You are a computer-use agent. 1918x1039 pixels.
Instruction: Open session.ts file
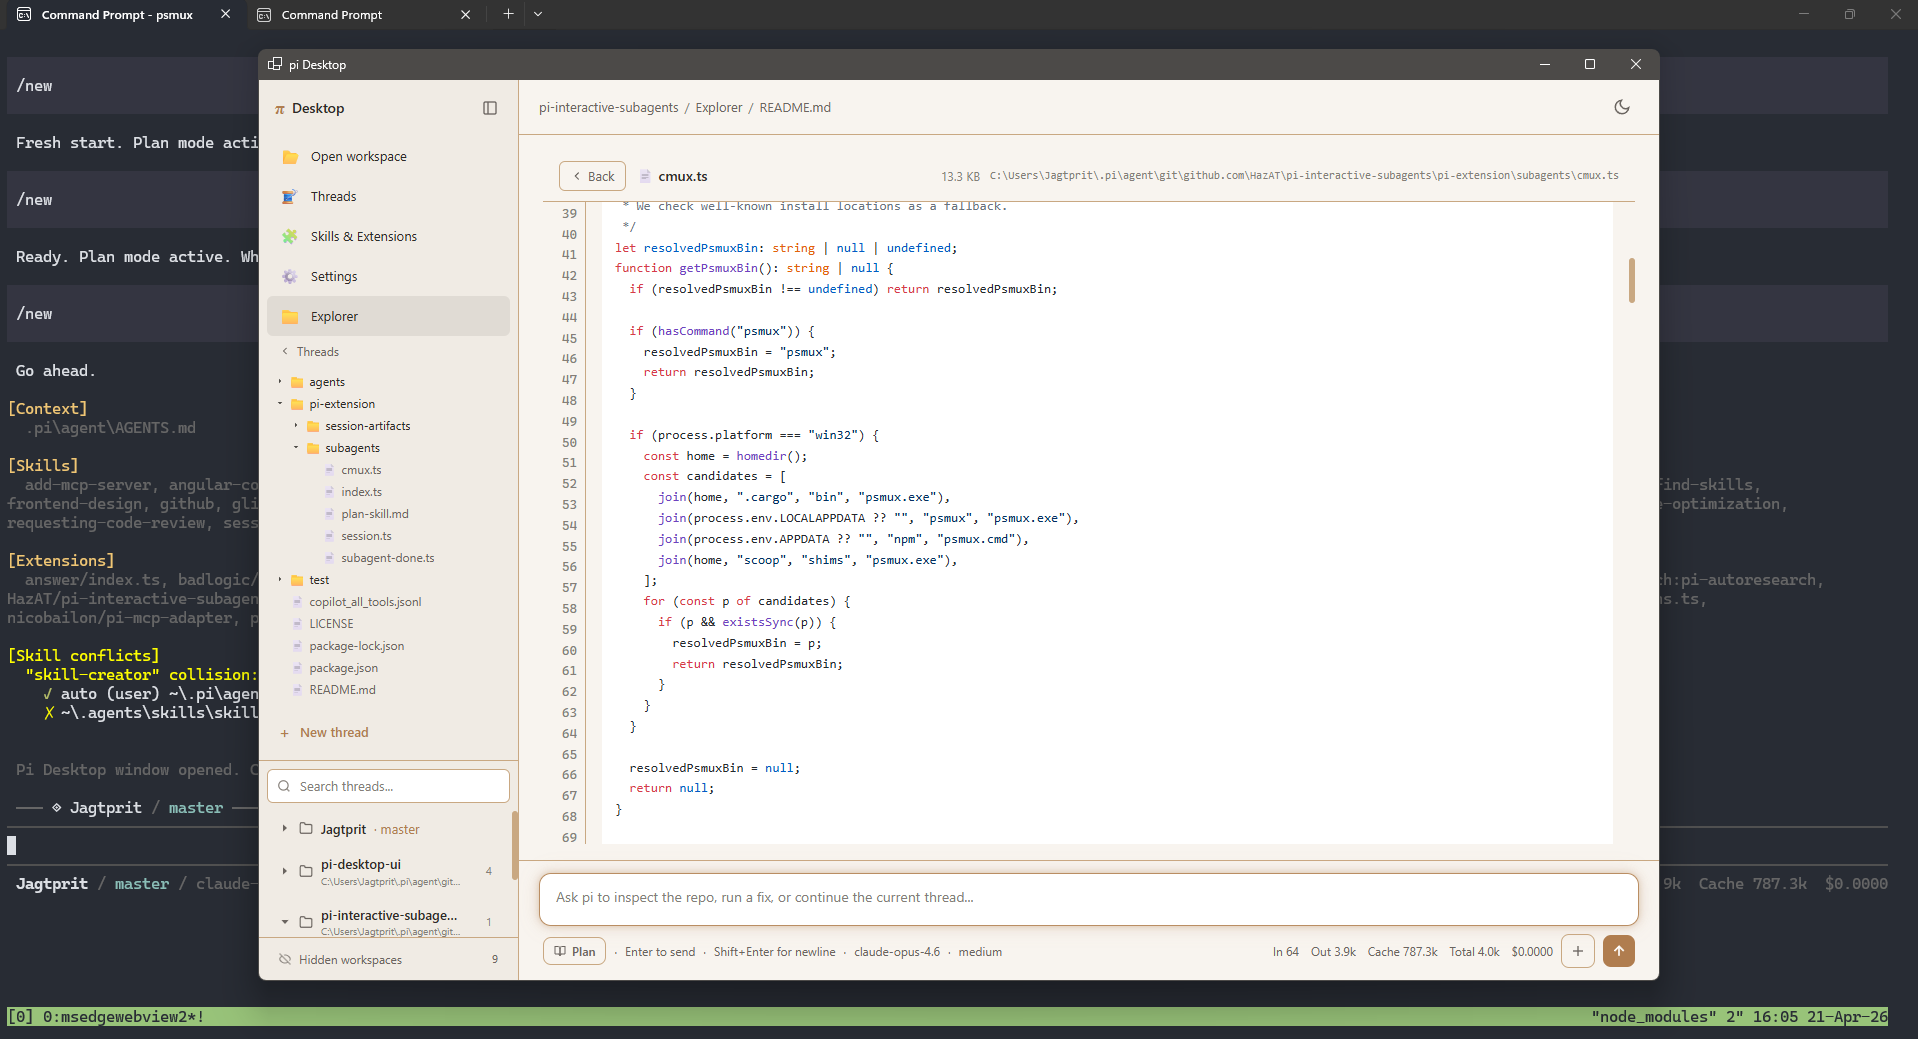366,536
